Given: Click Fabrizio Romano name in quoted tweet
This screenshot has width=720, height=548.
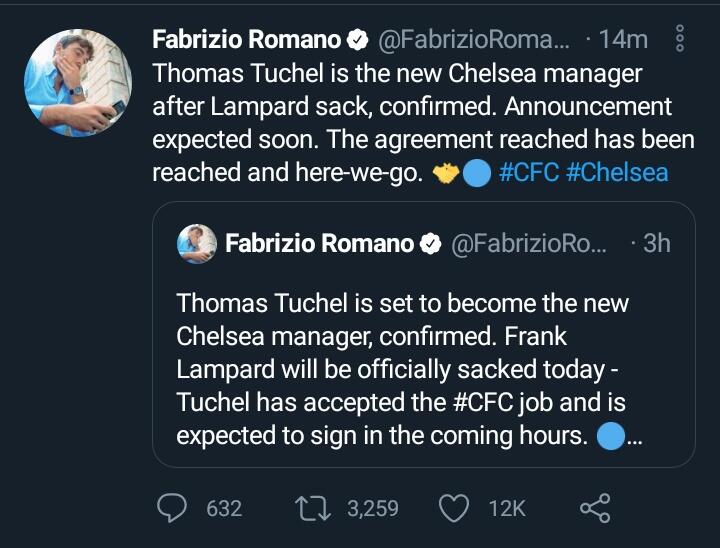Looking at the screenshot, I should point(320,243).
